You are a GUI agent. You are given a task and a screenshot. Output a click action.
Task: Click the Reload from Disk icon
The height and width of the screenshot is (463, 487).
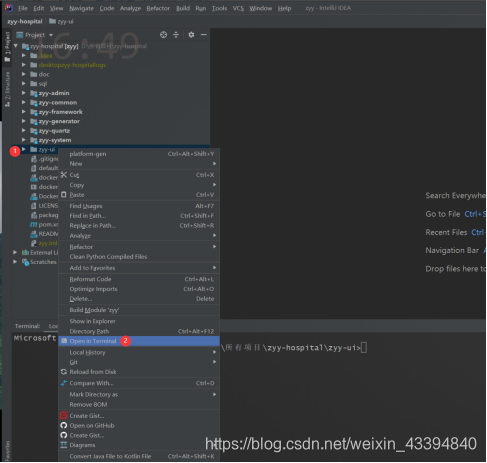click(64, 372)
